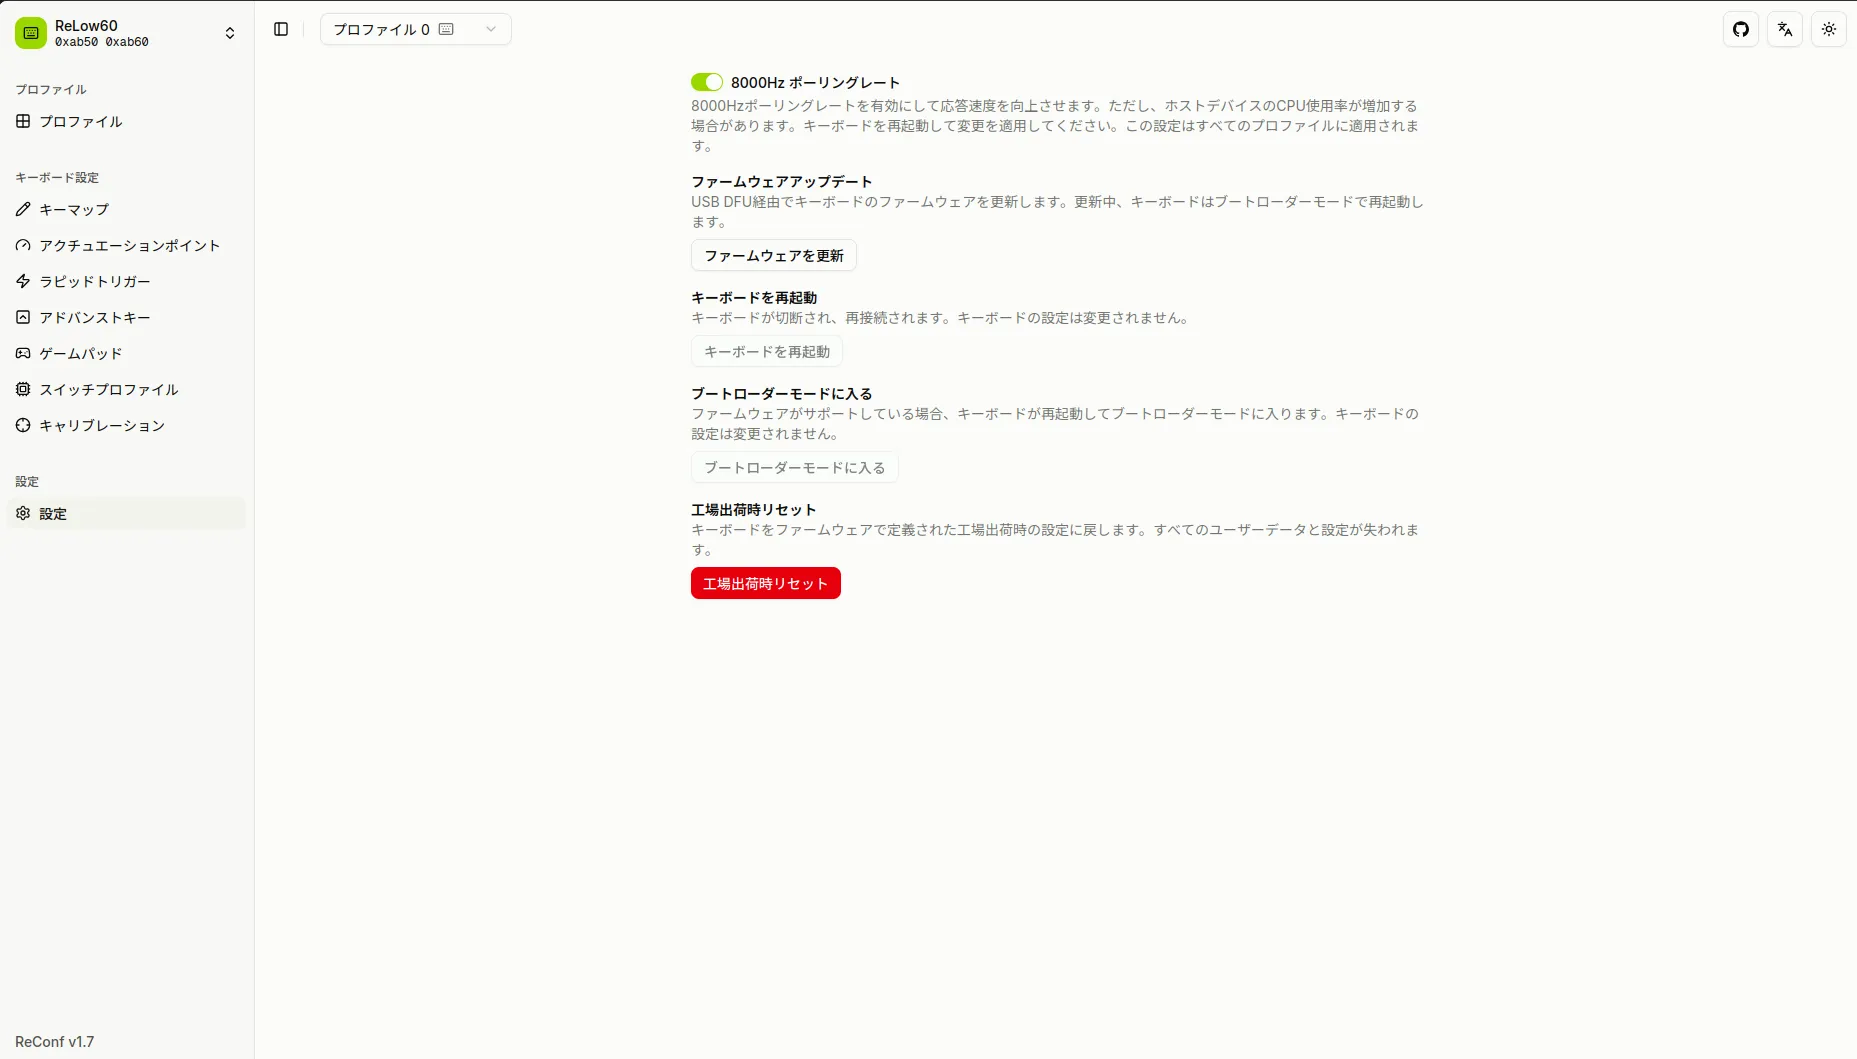The image size is (1857, 1059).
Task: Open スイッチプロファイル in the sidebar
Action: (x=127, y=389)
